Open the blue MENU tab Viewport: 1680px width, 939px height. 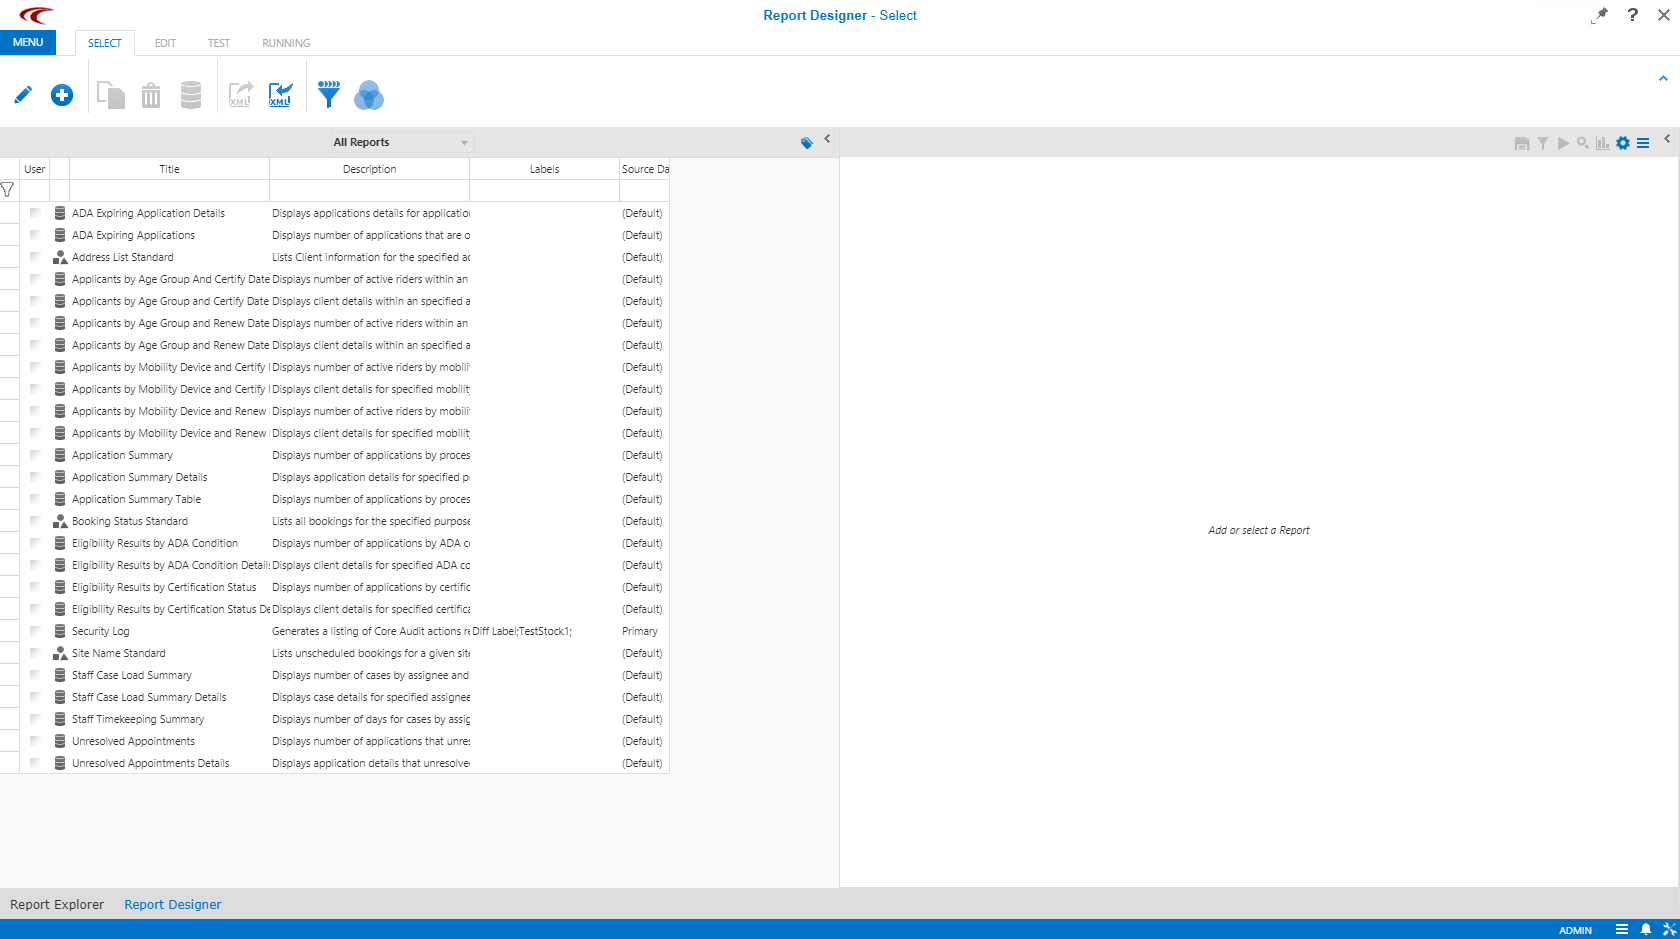point(28,42)
